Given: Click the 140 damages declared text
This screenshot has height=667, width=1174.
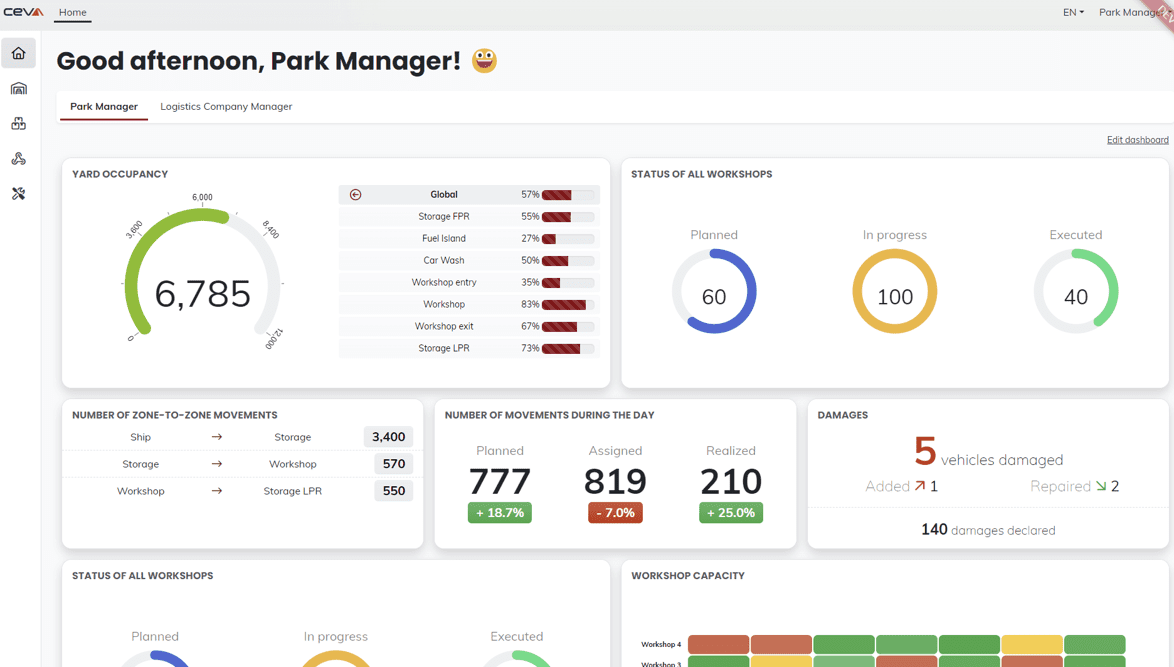Looking at the screenshot, I should 988,530.
